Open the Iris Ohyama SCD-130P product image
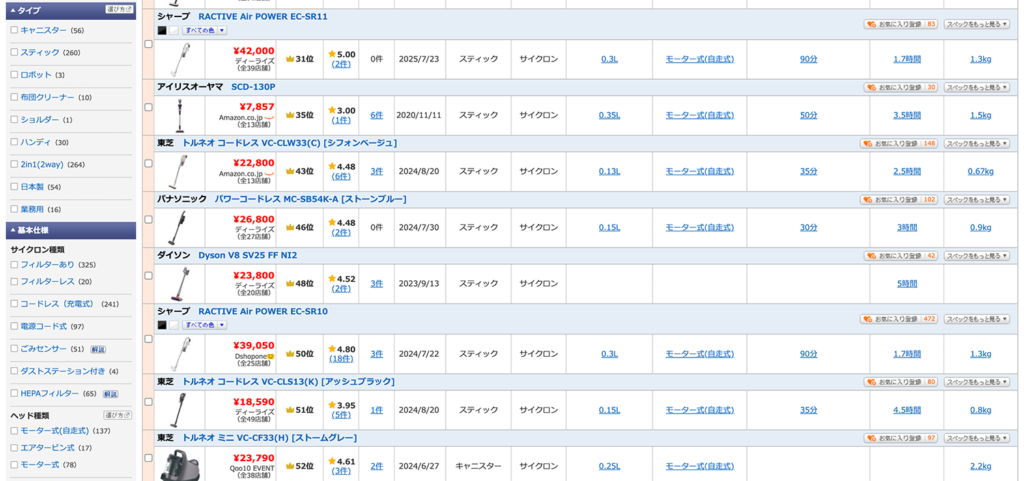 (x=181, y=116)
